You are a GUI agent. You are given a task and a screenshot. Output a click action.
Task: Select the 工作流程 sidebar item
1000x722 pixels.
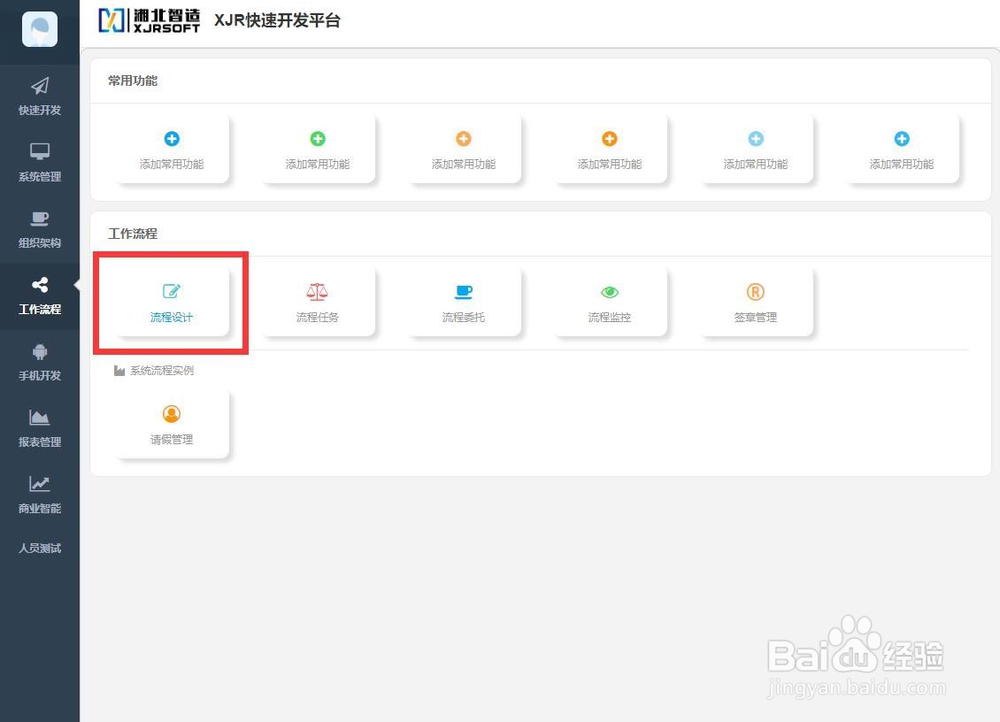point(39,296)
